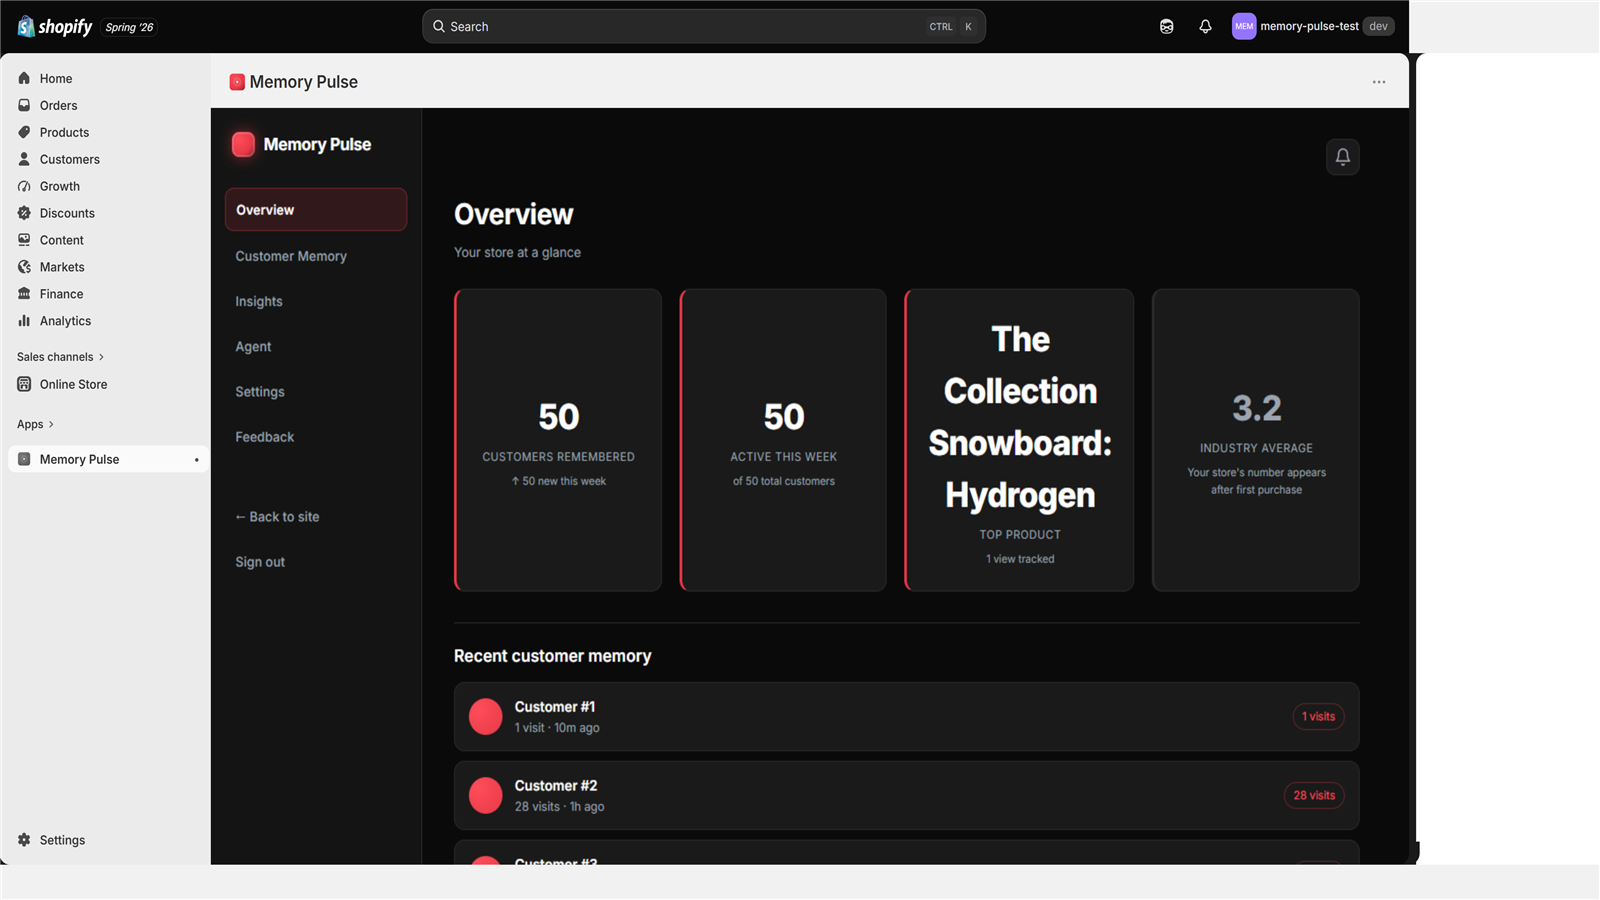Screen dimensions: 1600x900
Task: Expand the Apps section
Action: (x=35, y=424)
